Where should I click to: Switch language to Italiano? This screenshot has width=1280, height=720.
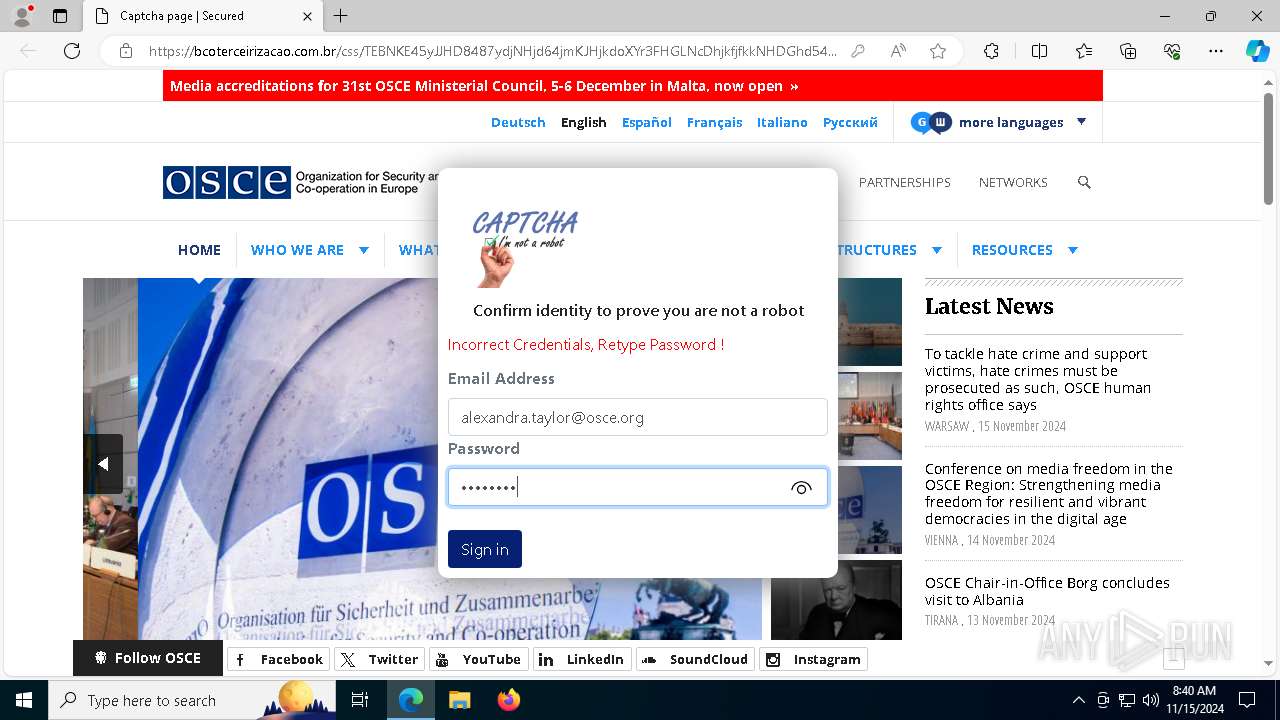click(x=782, y=122)
